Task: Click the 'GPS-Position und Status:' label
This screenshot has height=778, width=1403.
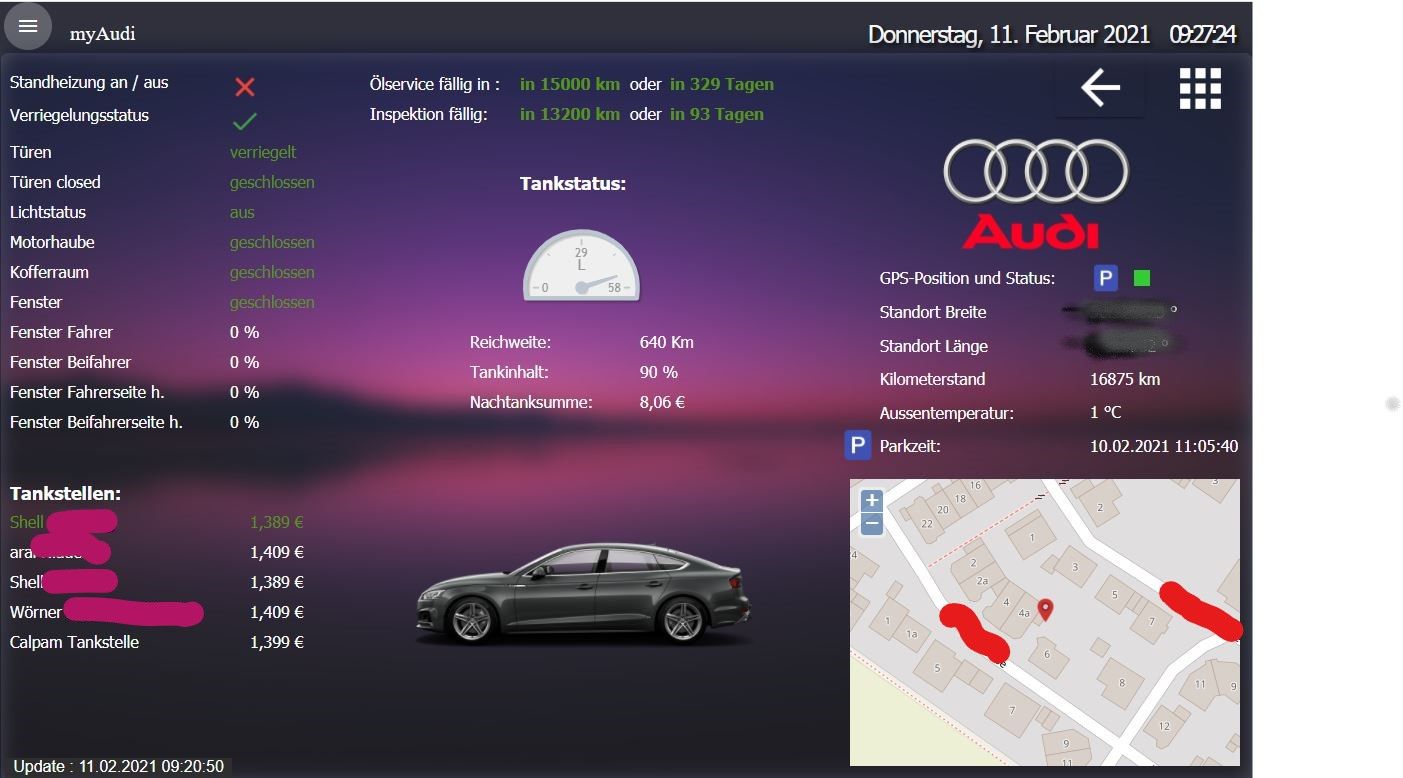Action: coord(967,278)
